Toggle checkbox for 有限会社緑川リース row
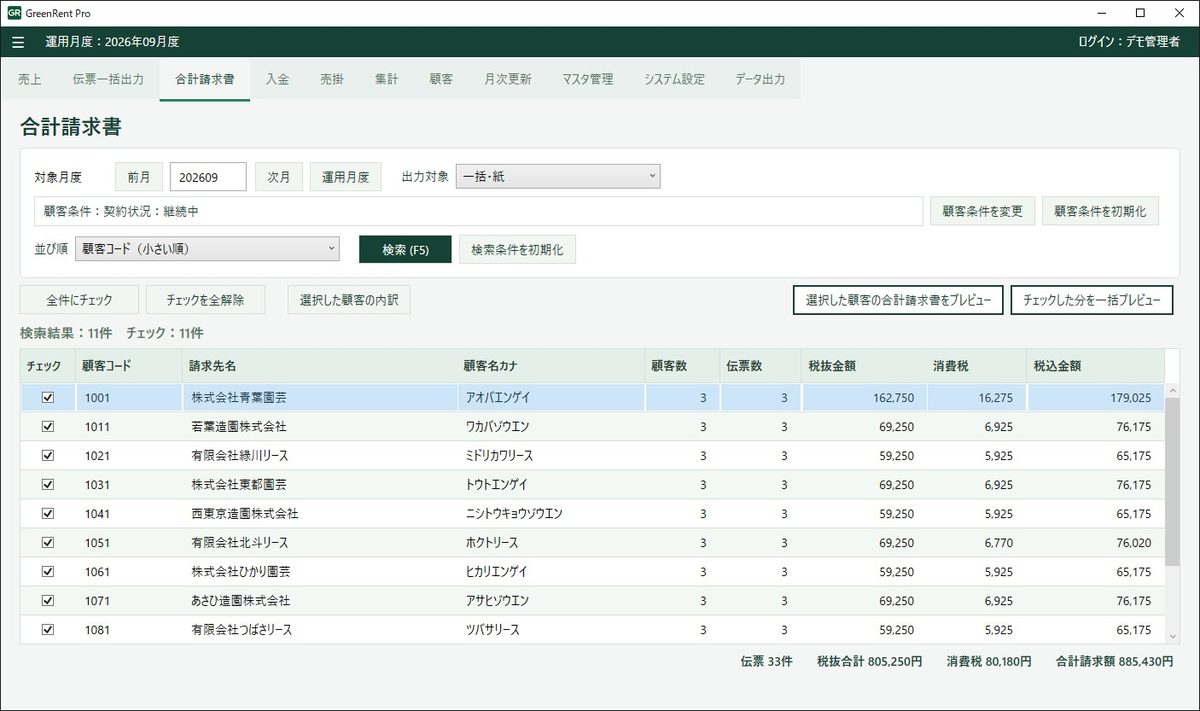This screenshot has height=711, width=1200. click(x=47, y=456)
